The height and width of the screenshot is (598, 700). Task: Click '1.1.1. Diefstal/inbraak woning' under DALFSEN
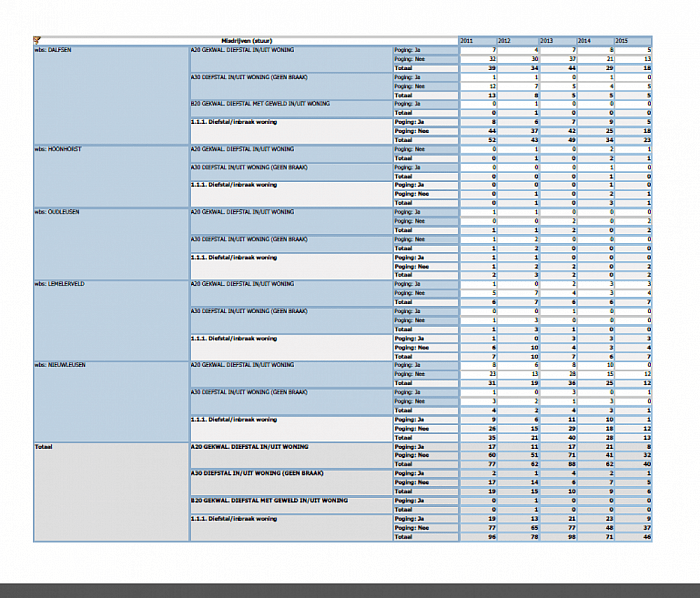[233, 122]
